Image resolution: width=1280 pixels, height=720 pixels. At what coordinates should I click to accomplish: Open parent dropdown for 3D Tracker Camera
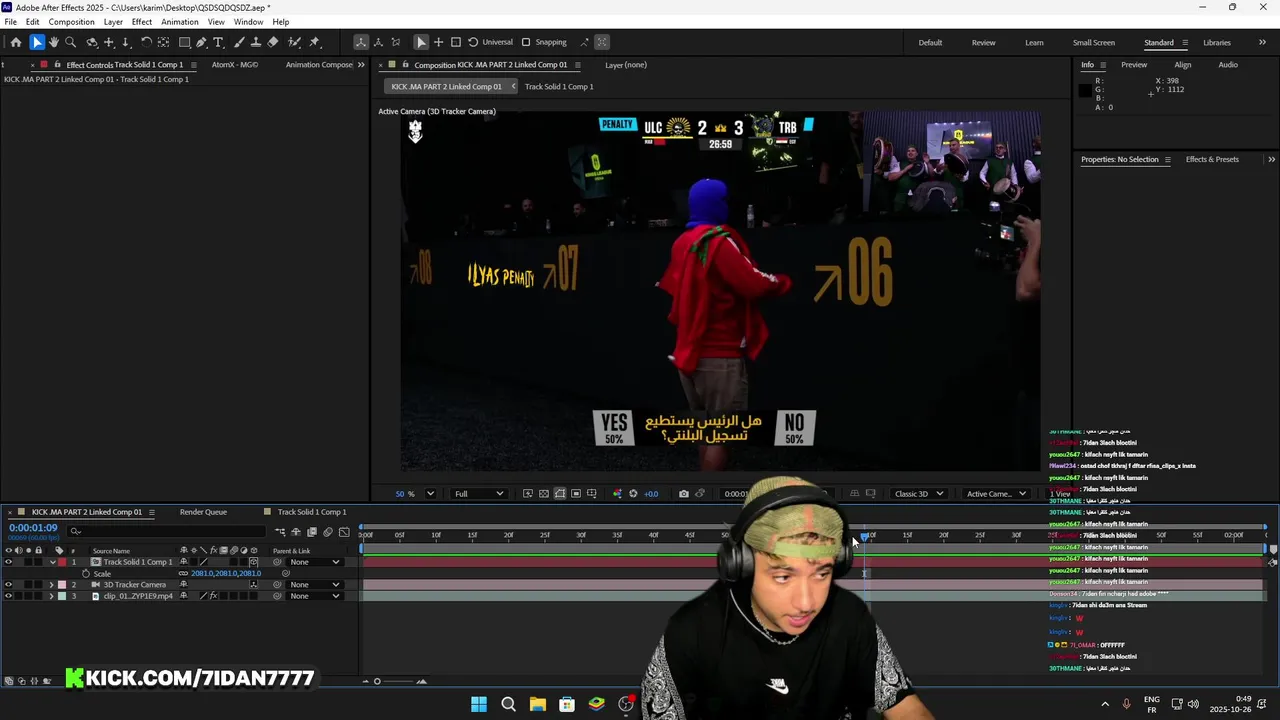[x=314, y=585]
